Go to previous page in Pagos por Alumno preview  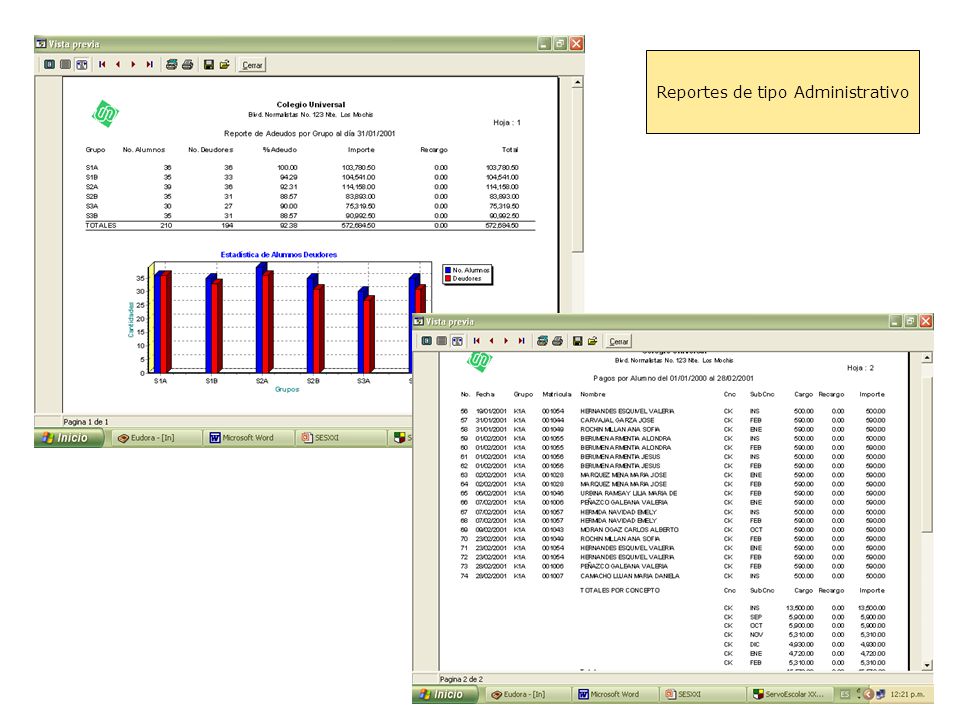coord(492,341)
